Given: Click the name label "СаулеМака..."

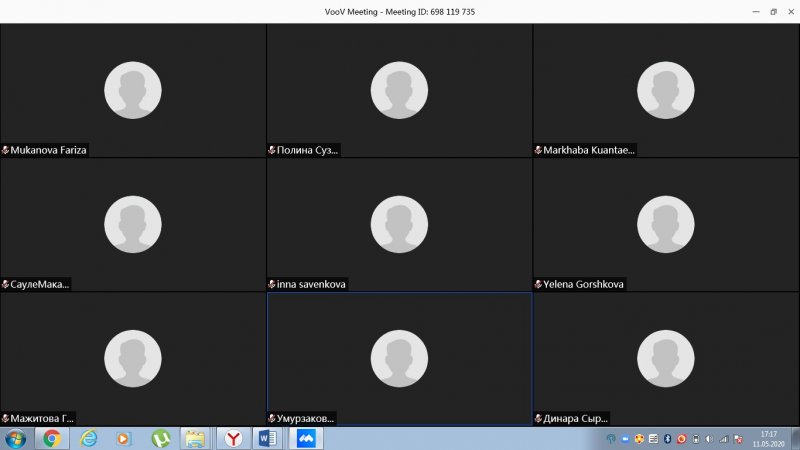Looking at the screenshot, I should (x=40, y=284).
